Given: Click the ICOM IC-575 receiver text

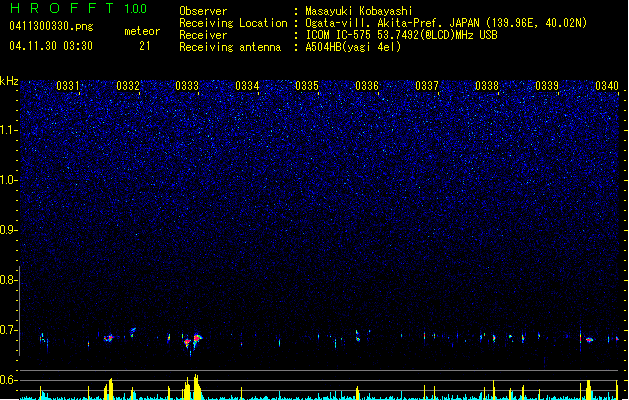Looking at the screenshot, I should [x=401, y=35].
